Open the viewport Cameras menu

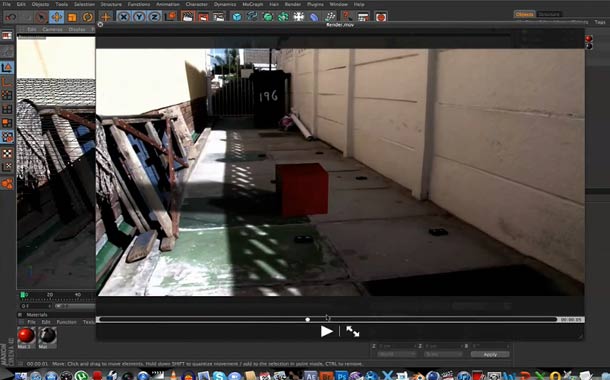(52, 29)
